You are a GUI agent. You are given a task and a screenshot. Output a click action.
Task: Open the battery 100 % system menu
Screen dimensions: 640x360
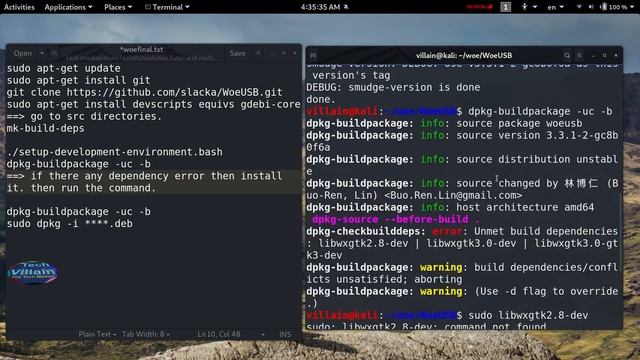coord(617,7)
